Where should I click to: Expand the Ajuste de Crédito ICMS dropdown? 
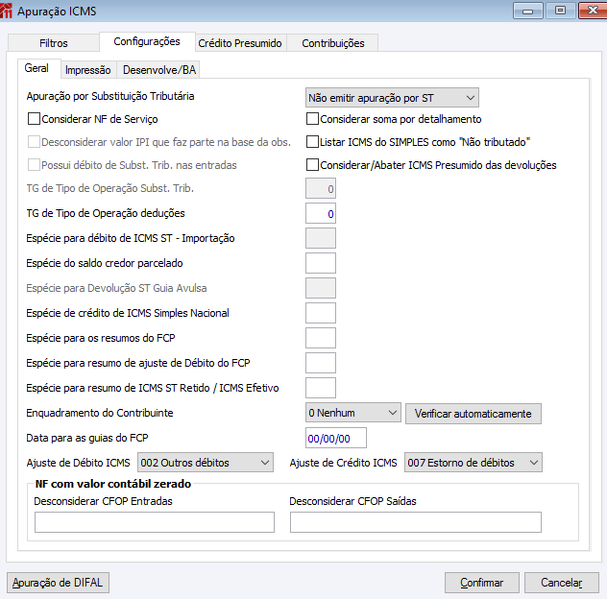point(473,462)
